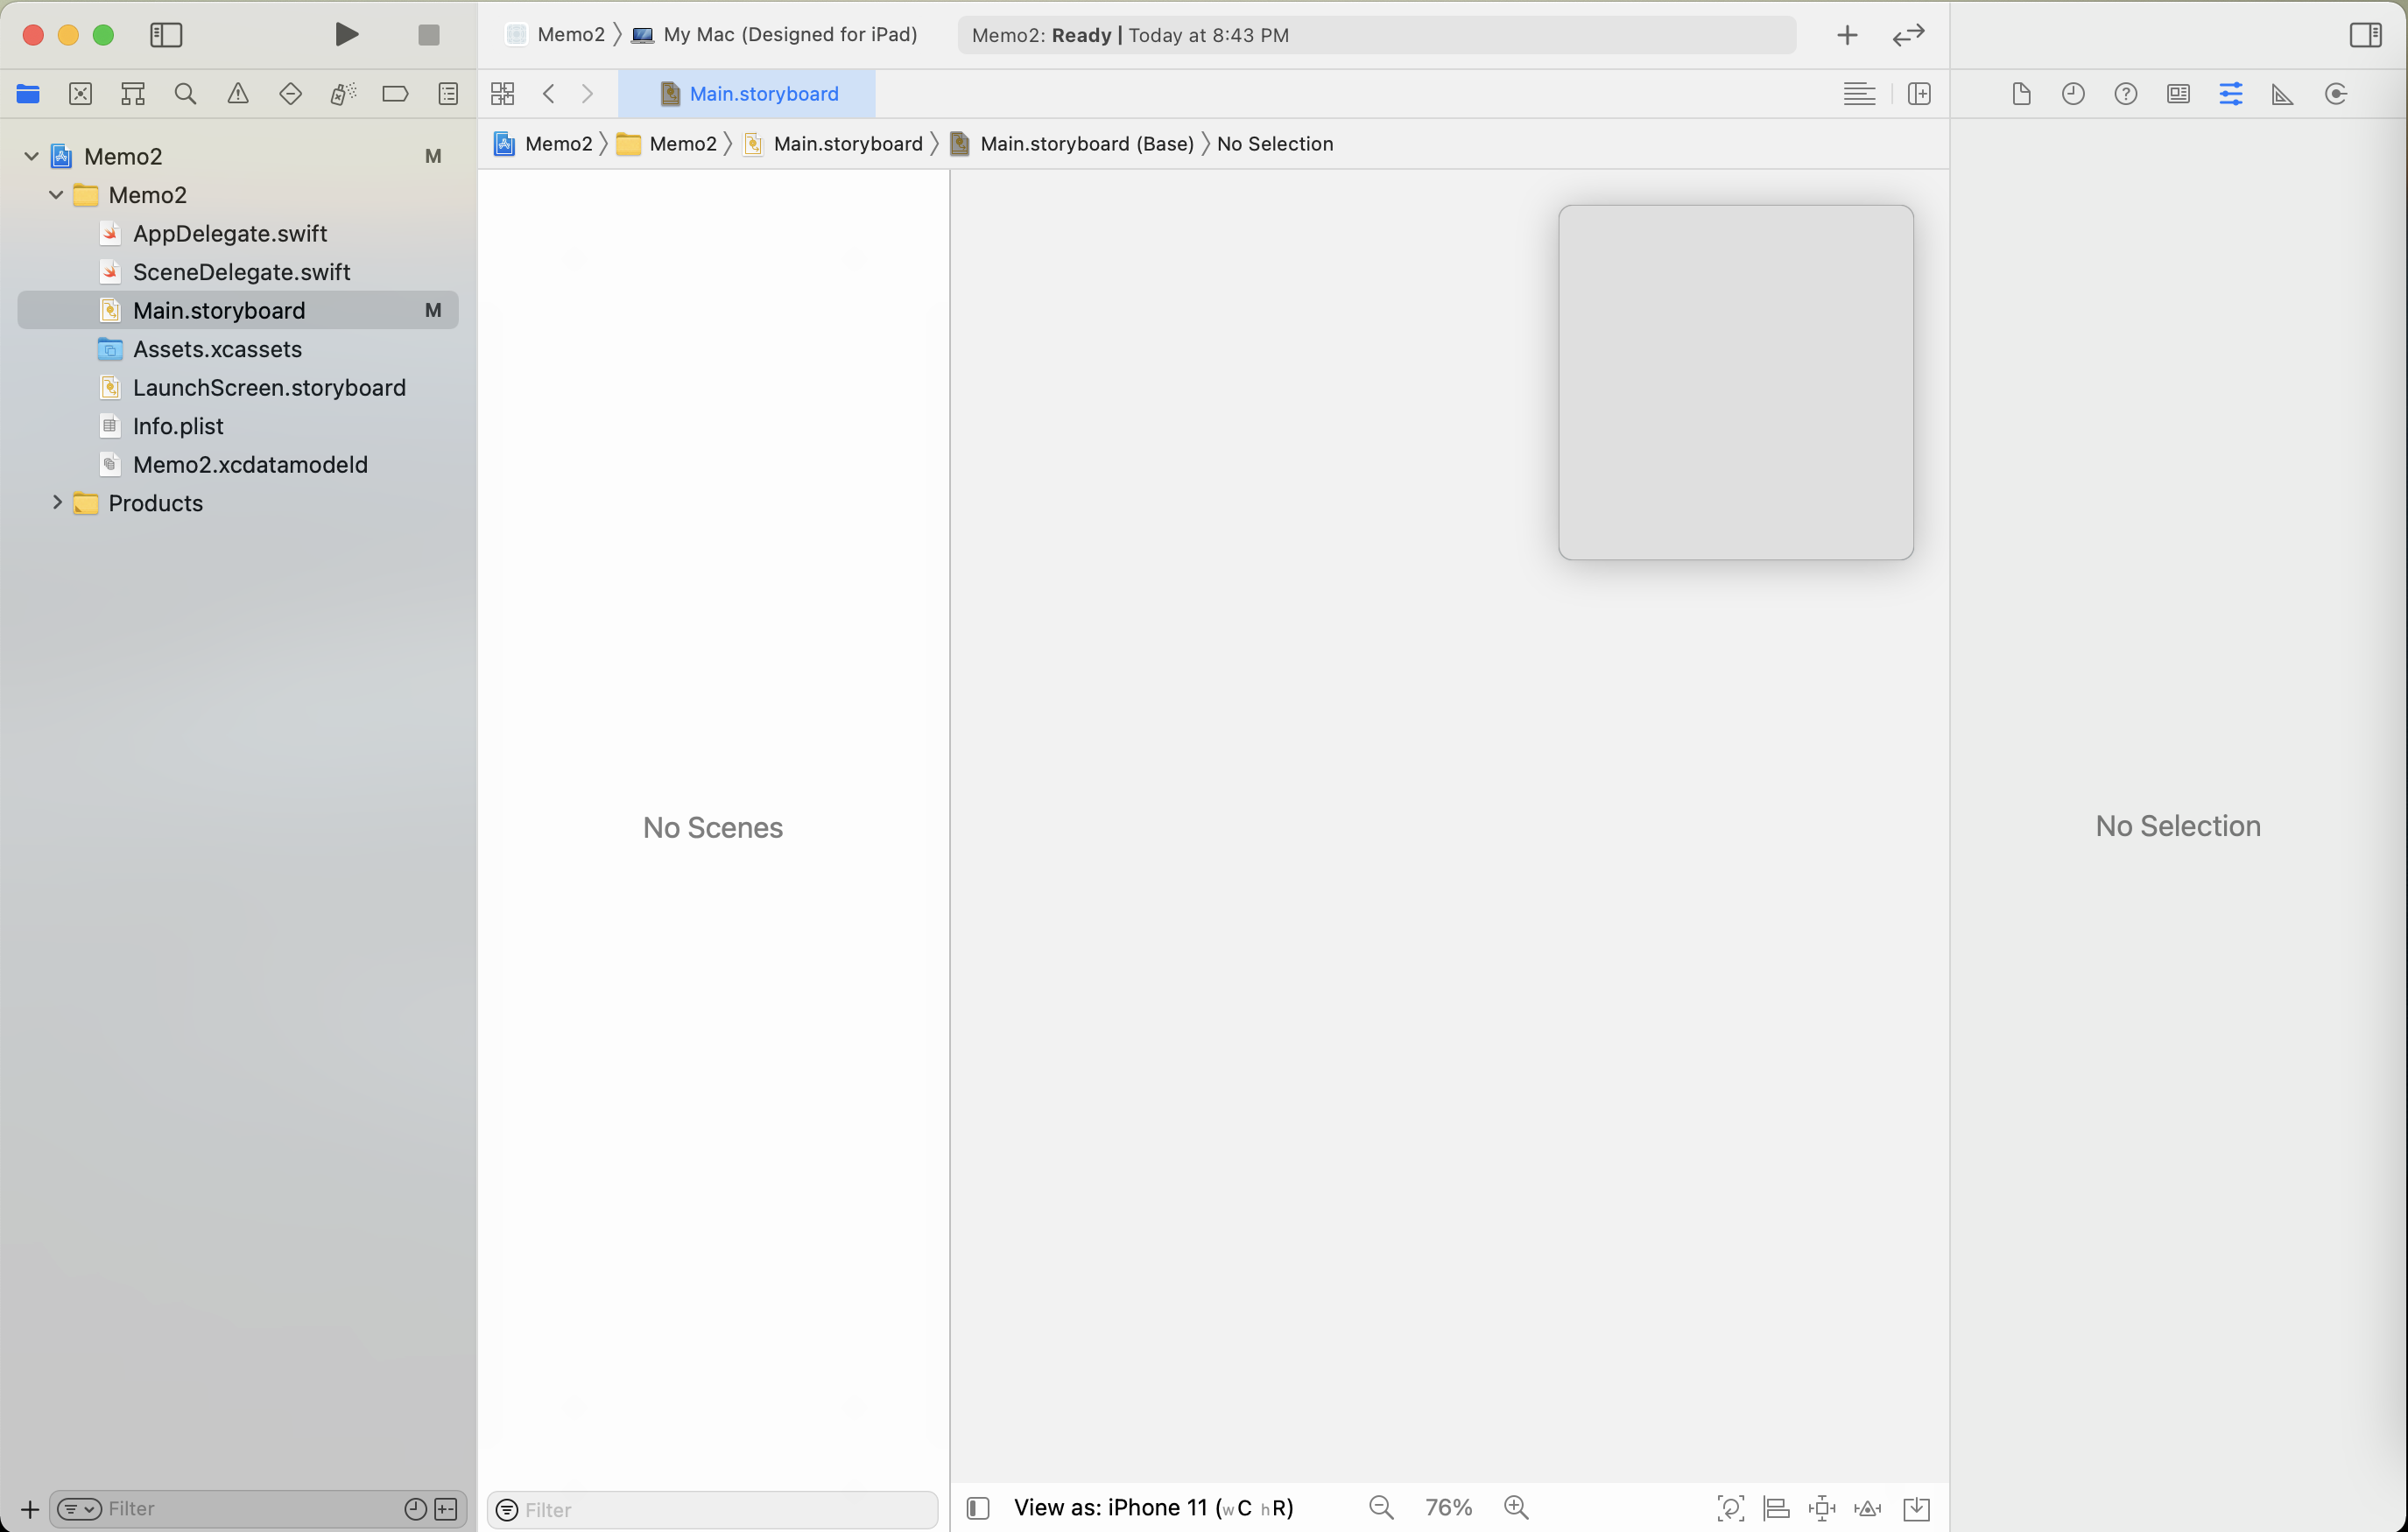Open View as iPhone 11 device selector
The image size is (2408, 1532).
(x=1153, y=1507)
